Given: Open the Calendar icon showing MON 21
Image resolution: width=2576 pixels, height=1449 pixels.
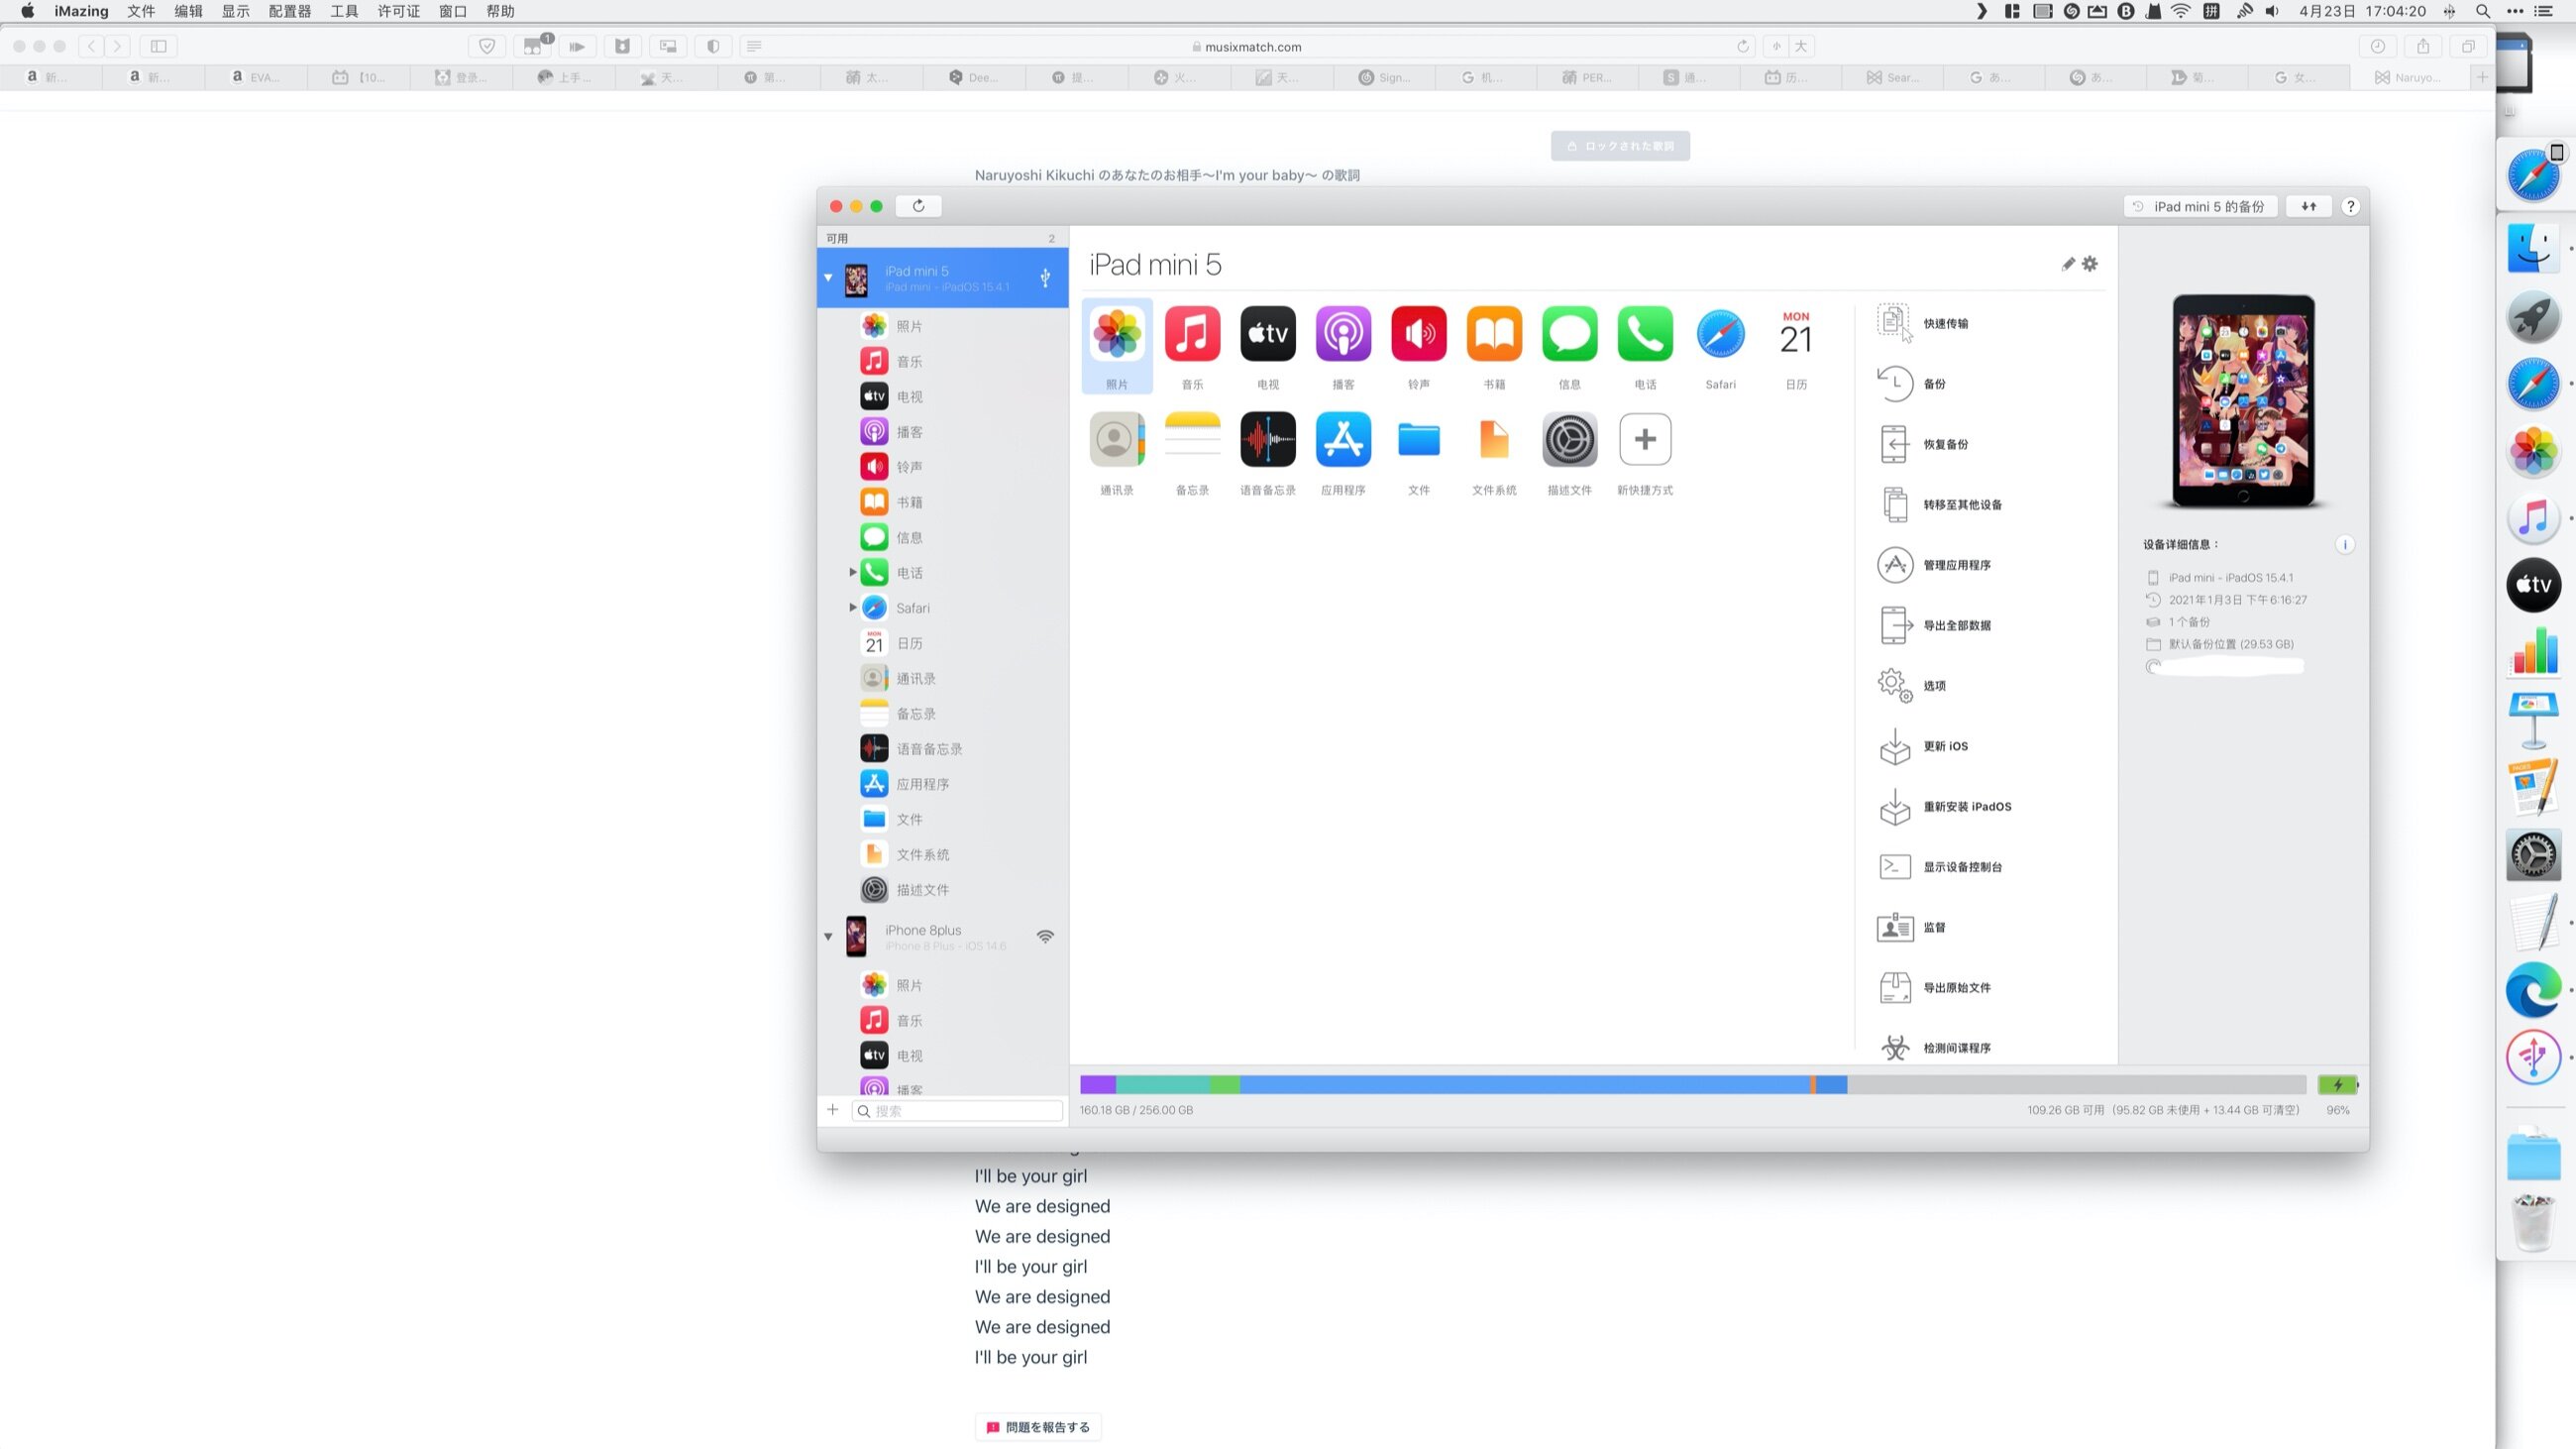Looking at the screenshot, I should [1796, 334].
